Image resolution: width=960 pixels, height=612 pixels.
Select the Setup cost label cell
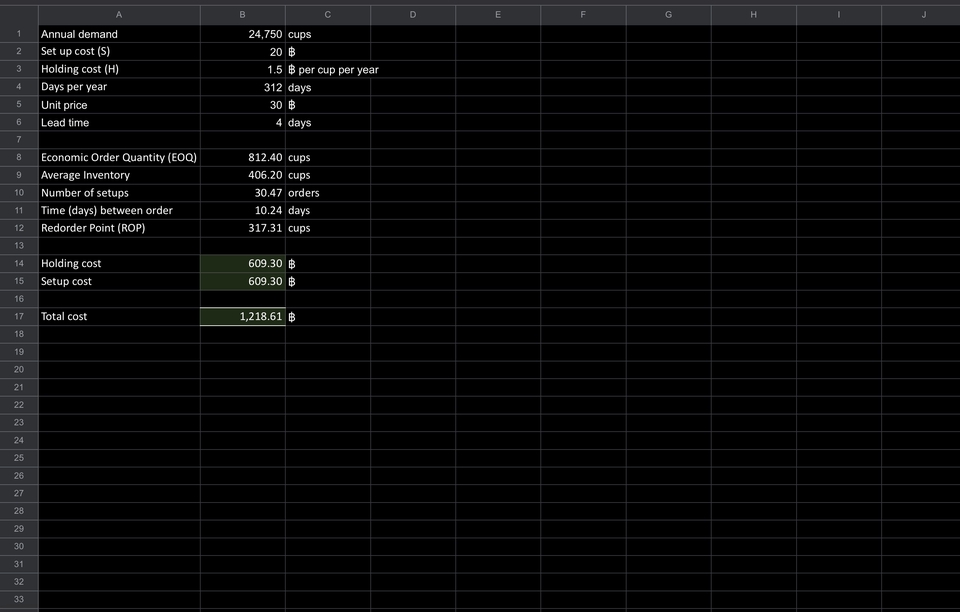(x=119, y=282)
